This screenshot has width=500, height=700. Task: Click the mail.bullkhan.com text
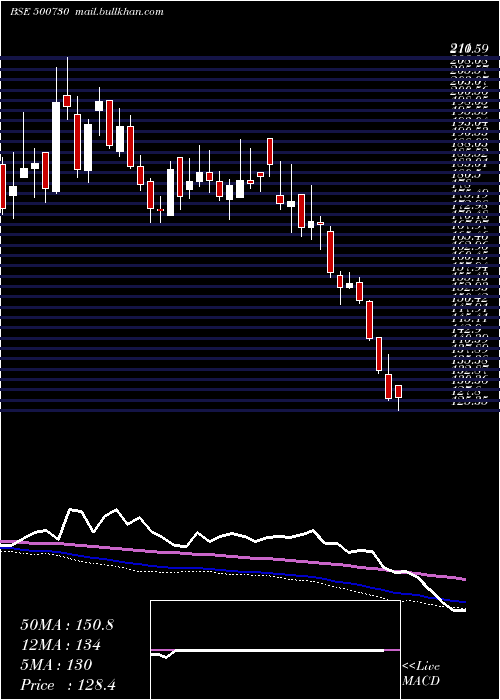click(117, 12)
